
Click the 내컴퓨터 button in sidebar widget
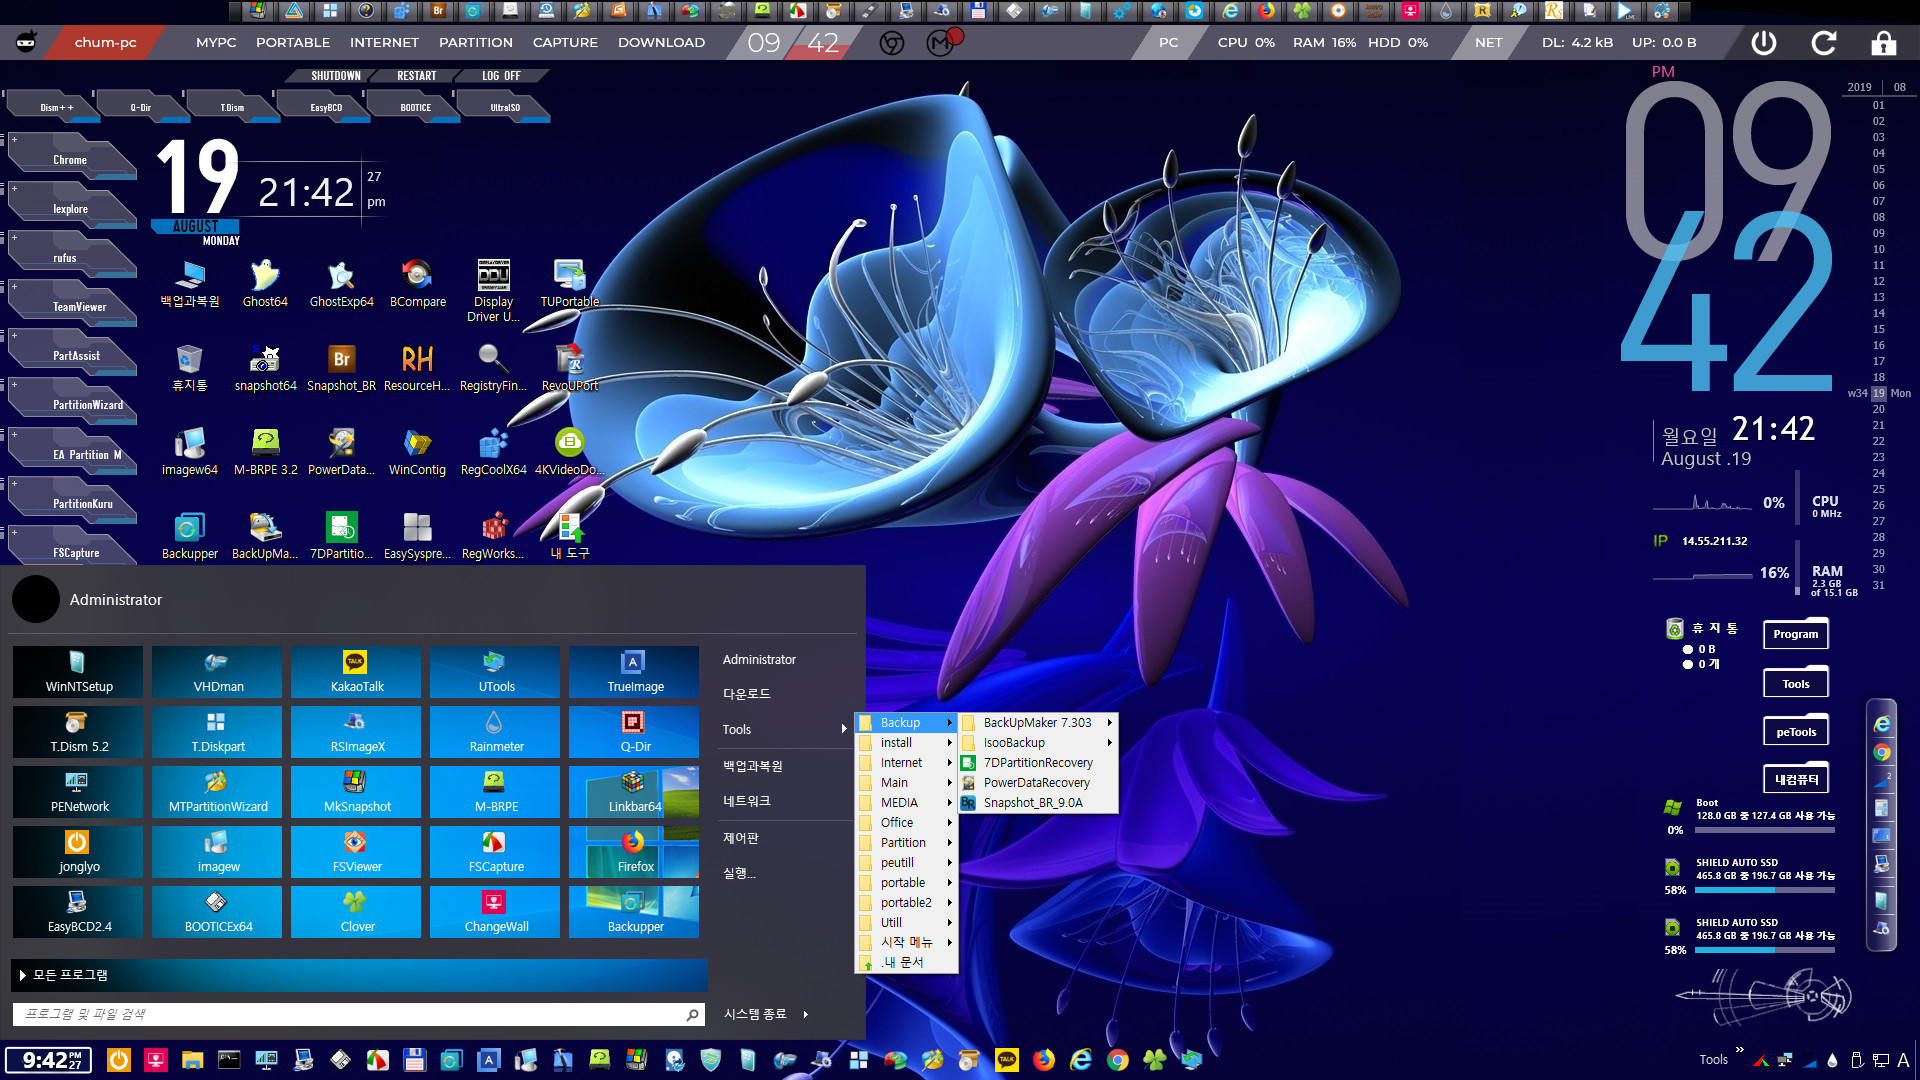(x=1795, y=779)
